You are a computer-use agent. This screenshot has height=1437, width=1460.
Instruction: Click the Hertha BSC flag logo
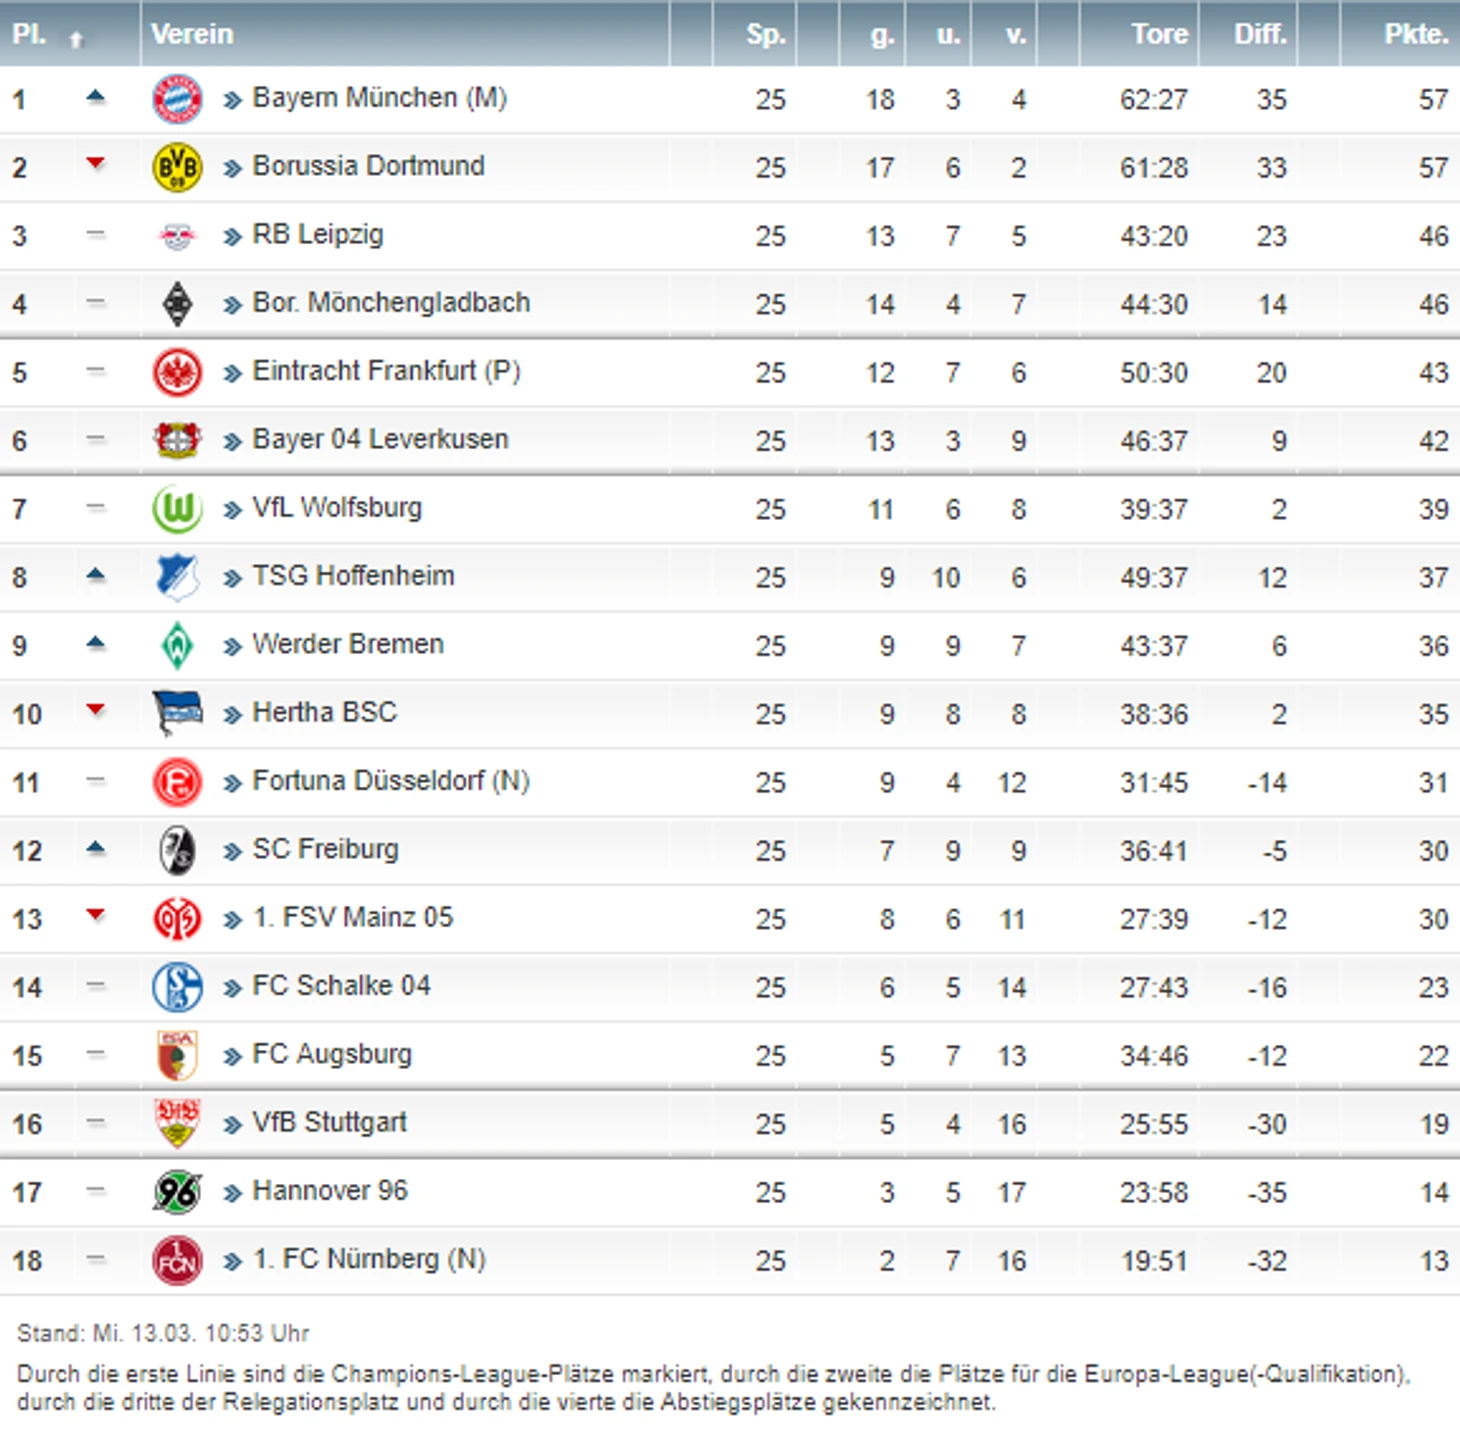(177, 713)
